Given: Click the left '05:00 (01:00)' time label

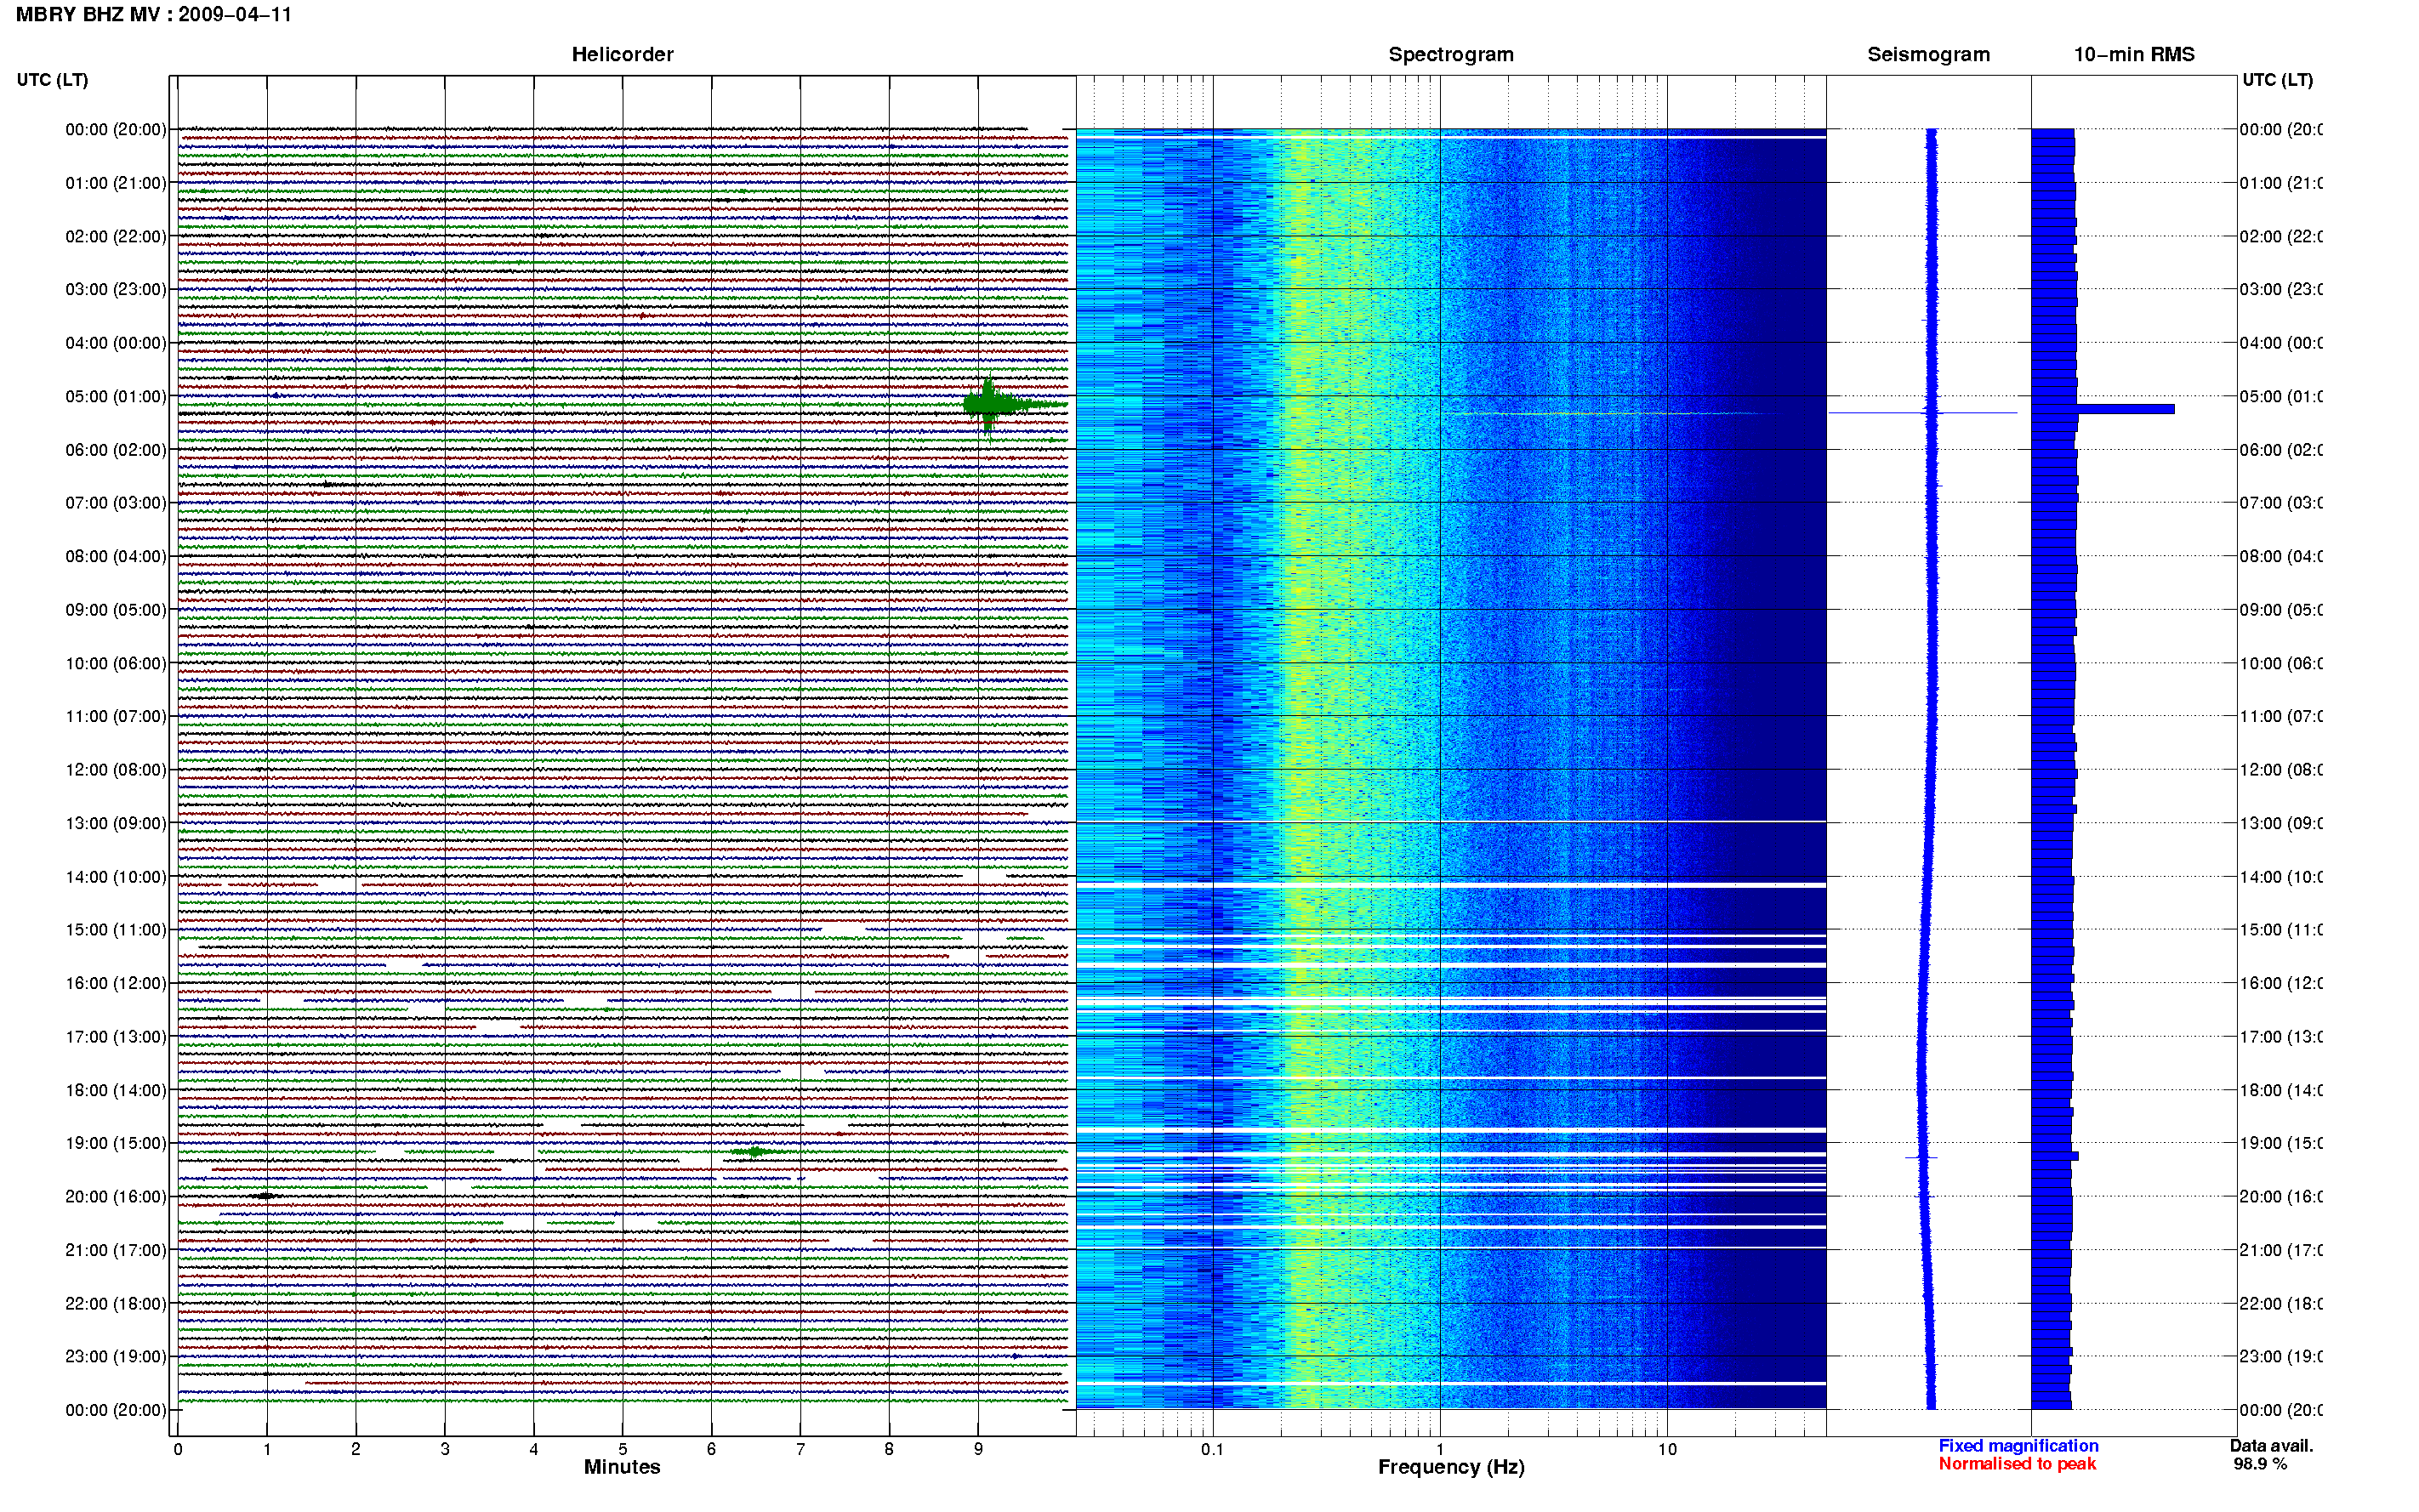Looking at the screenshot, I should tap(116, 396).
